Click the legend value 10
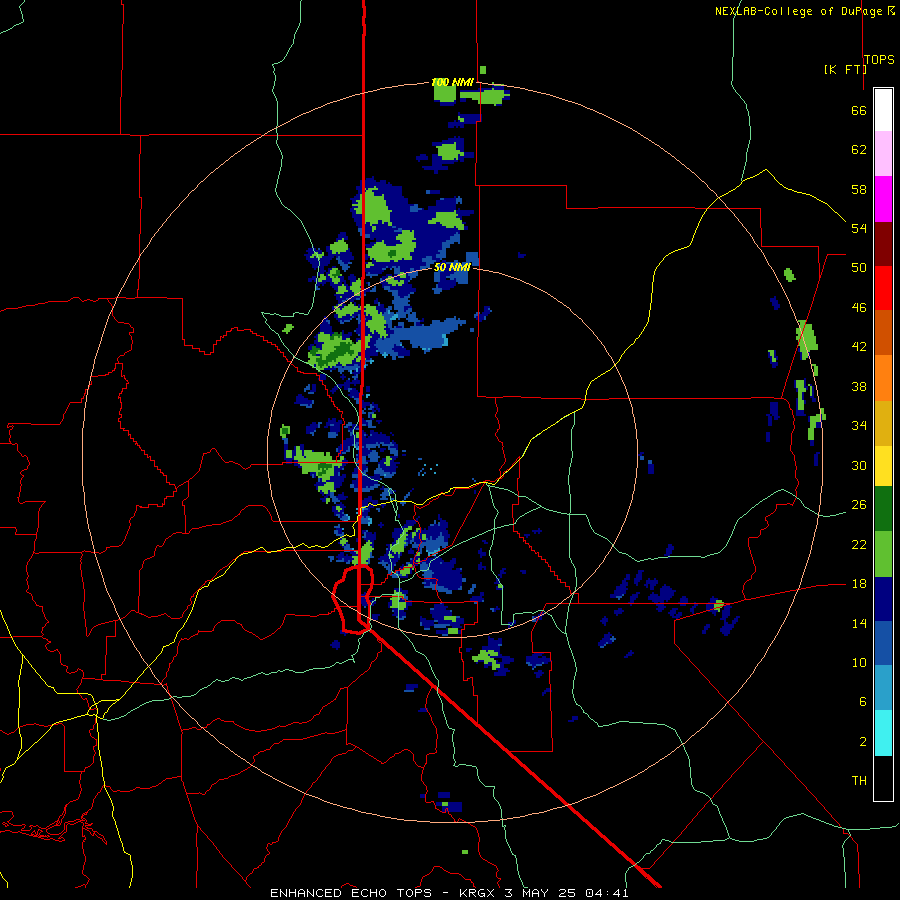The image size is (900, 900). tap(859, 662)
